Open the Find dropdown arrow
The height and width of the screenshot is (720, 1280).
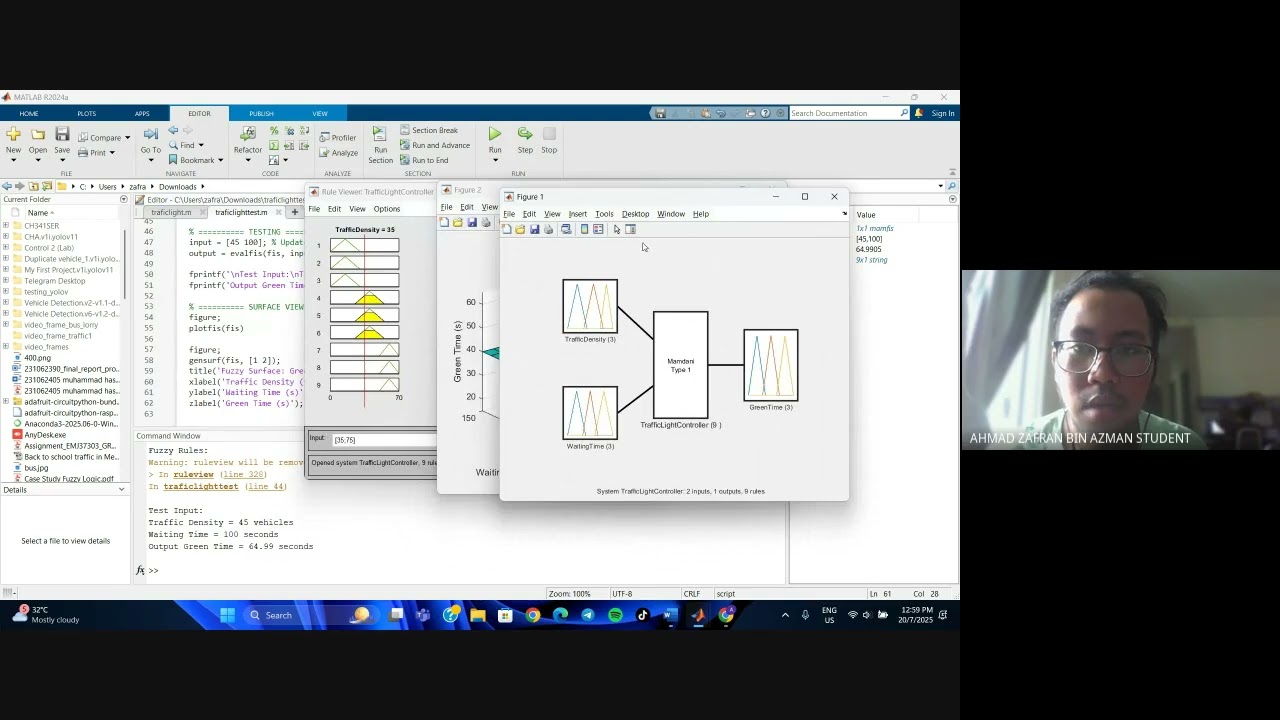(x=200, y=146)
